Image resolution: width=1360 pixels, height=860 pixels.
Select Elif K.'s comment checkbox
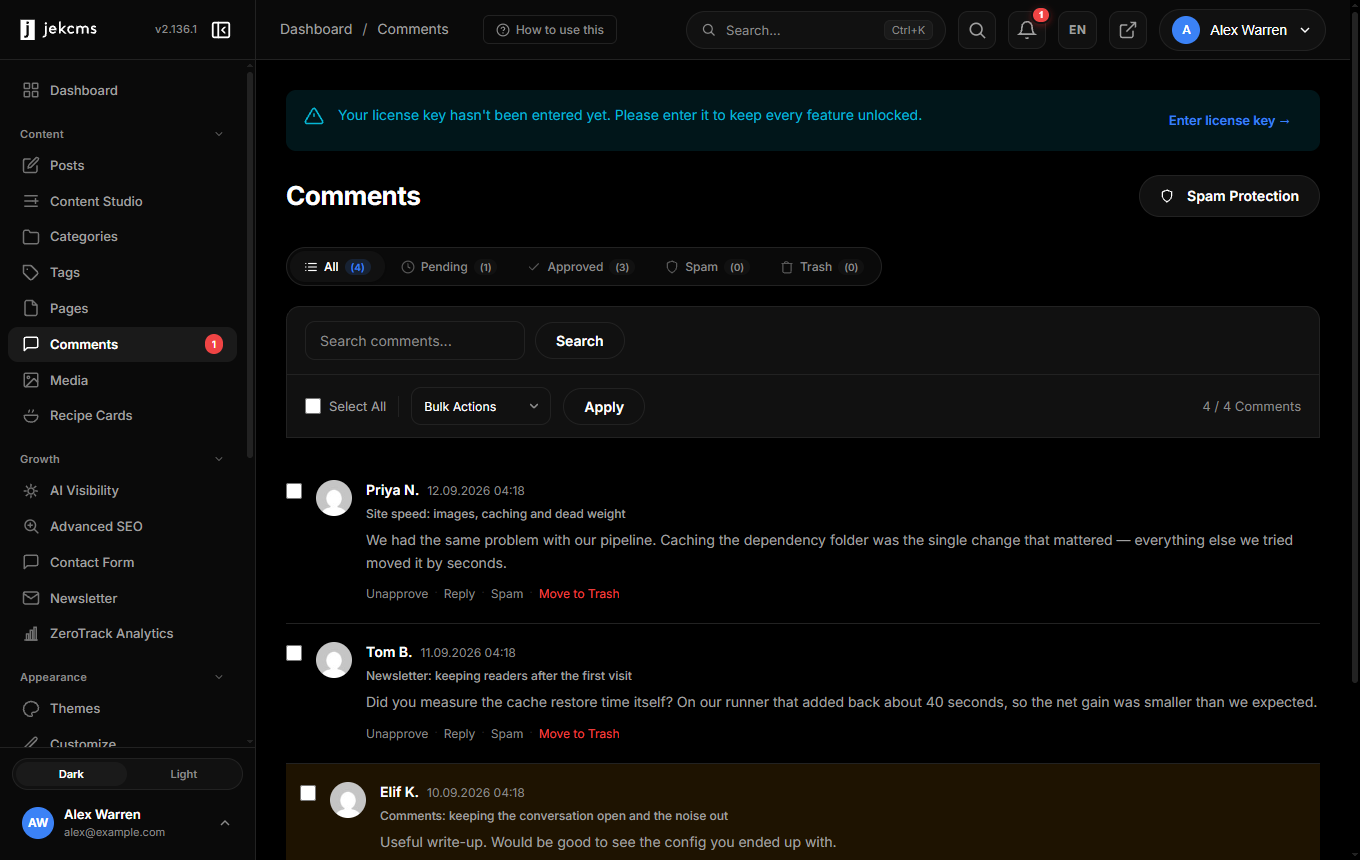308,793
